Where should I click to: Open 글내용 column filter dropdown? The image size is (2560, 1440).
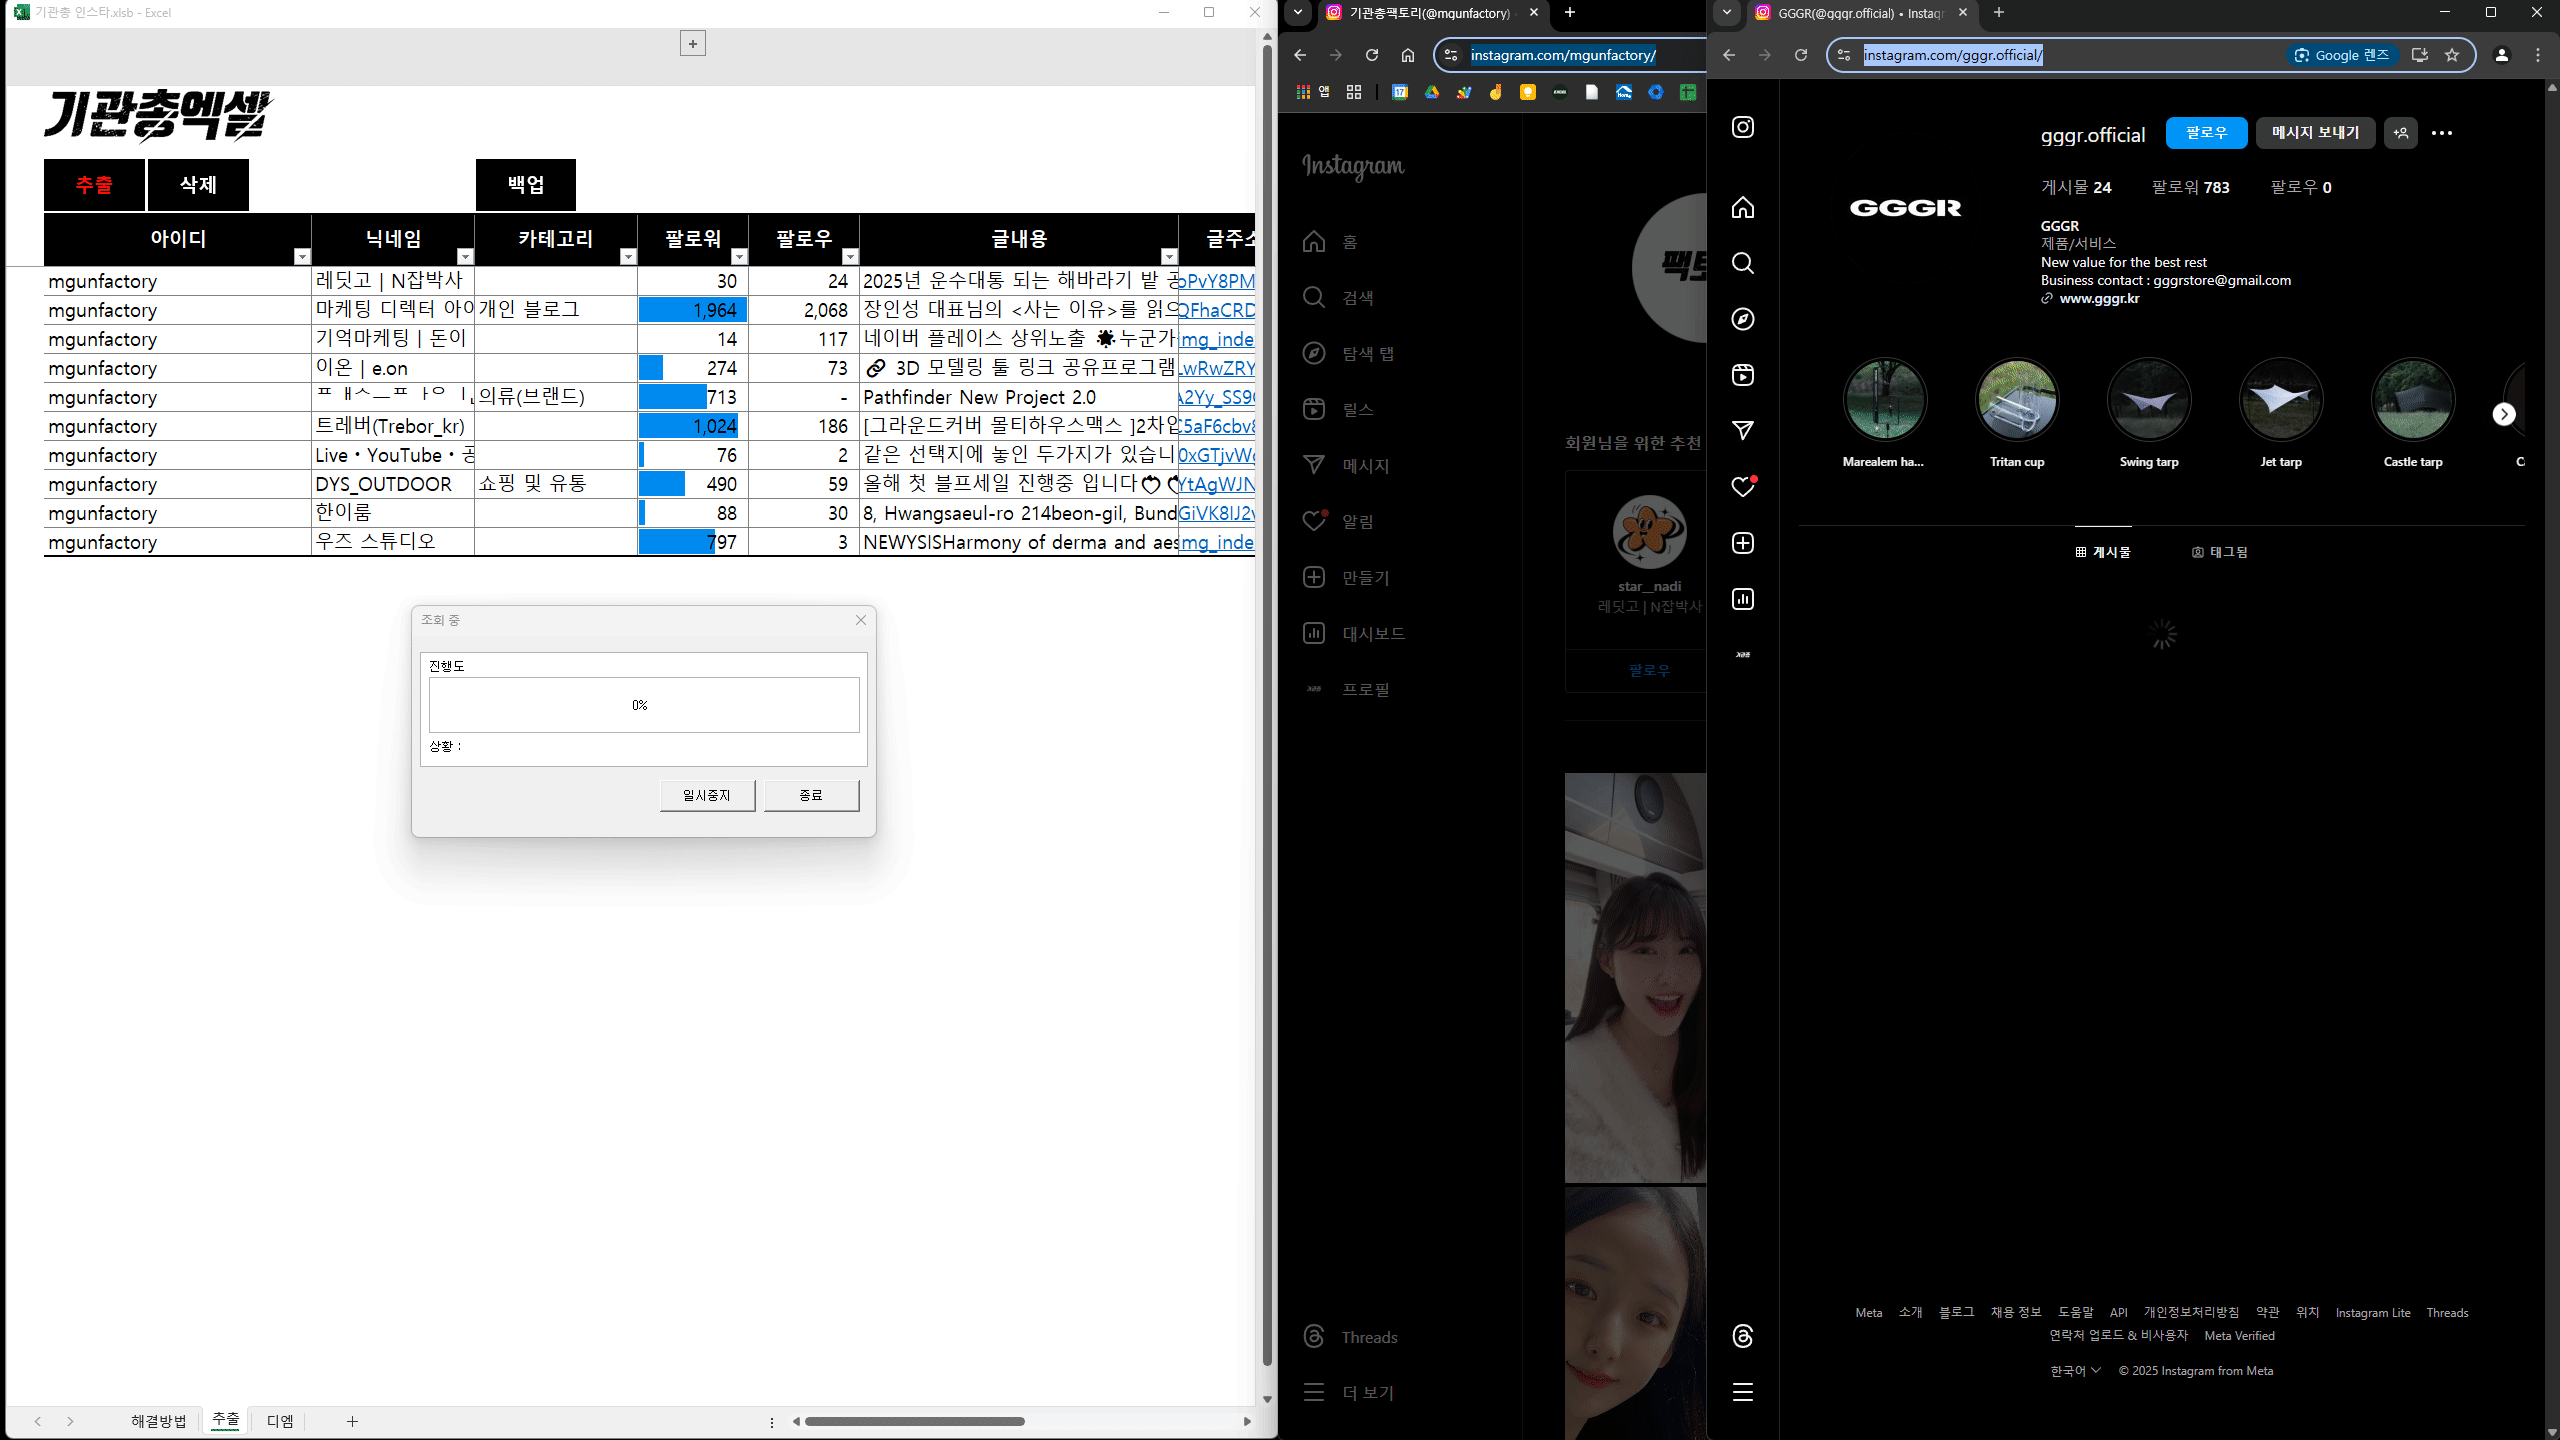1169,257
